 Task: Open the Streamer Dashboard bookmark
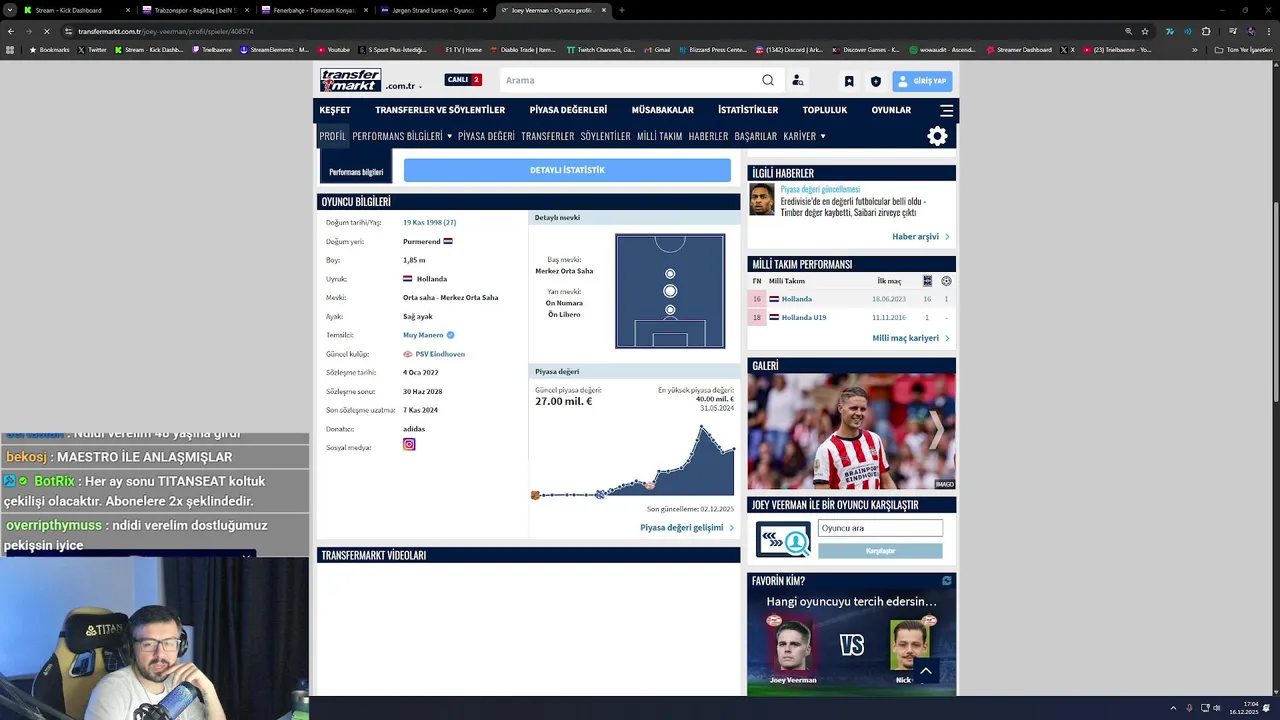click(x=1021, y=49)
